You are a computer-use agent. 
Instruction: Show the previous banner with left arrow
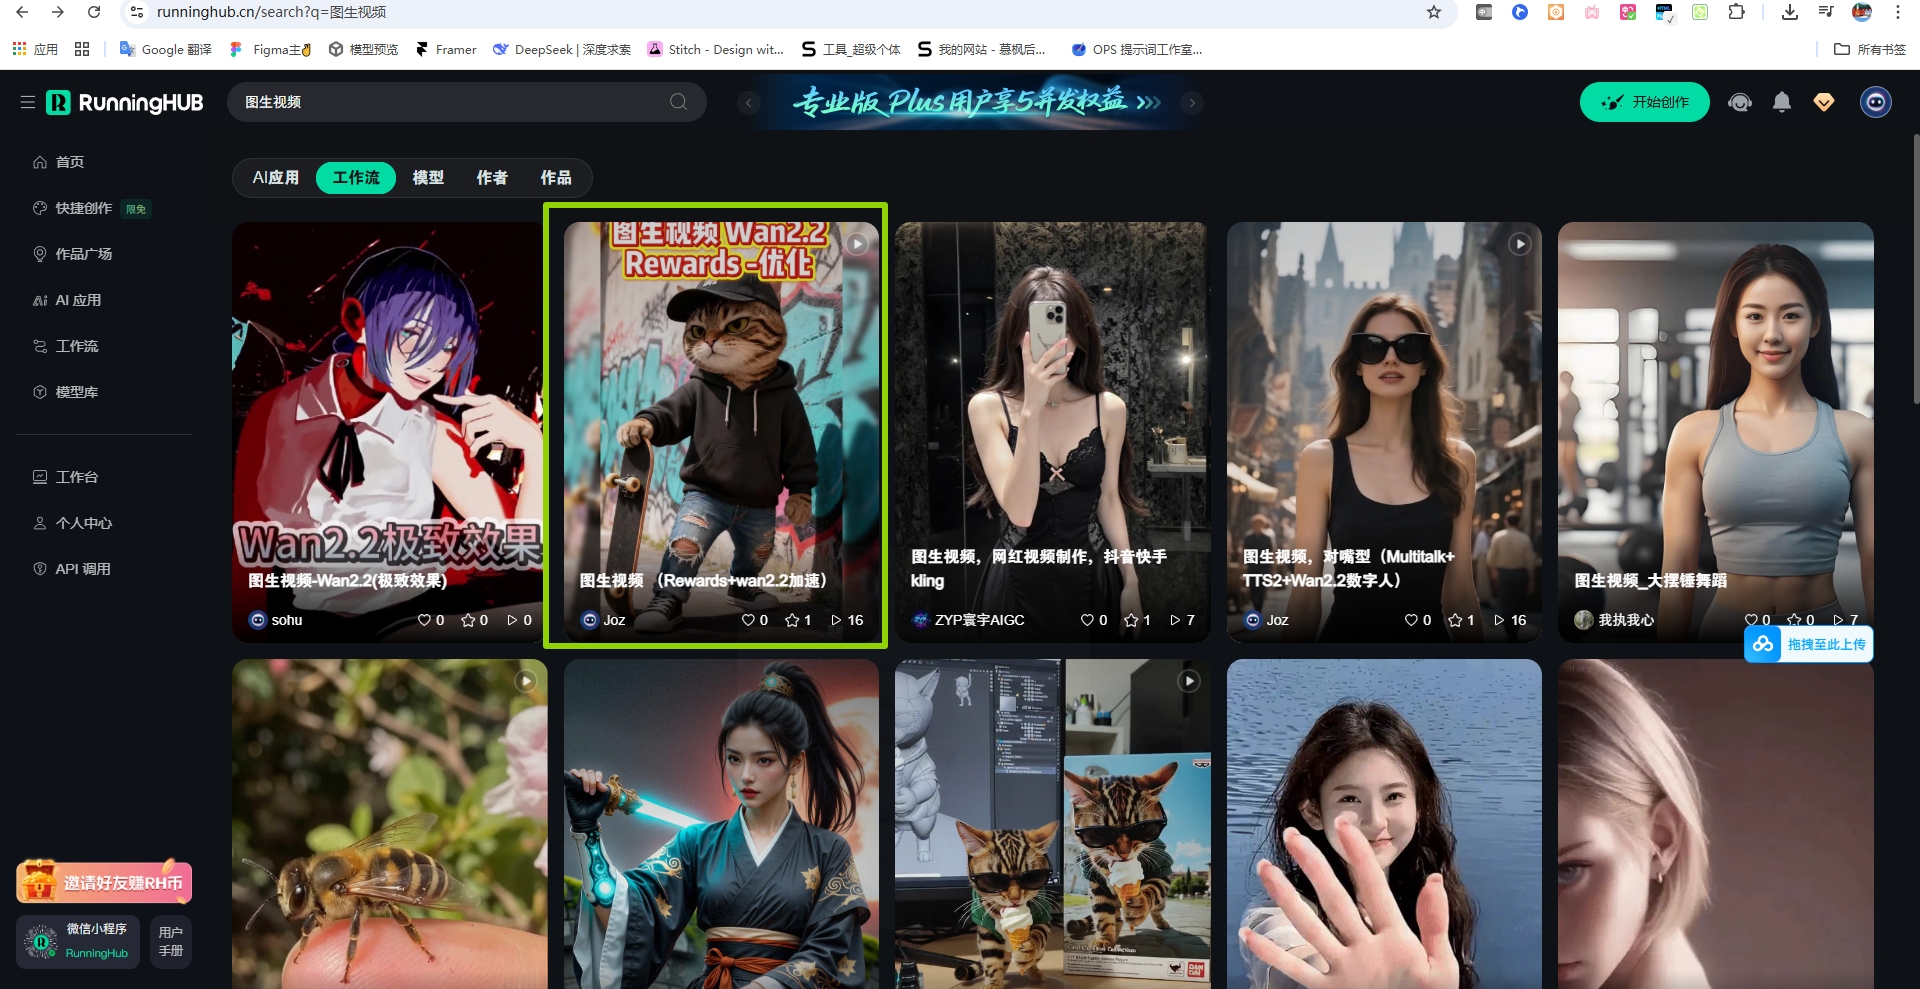(x=748, y=102)
